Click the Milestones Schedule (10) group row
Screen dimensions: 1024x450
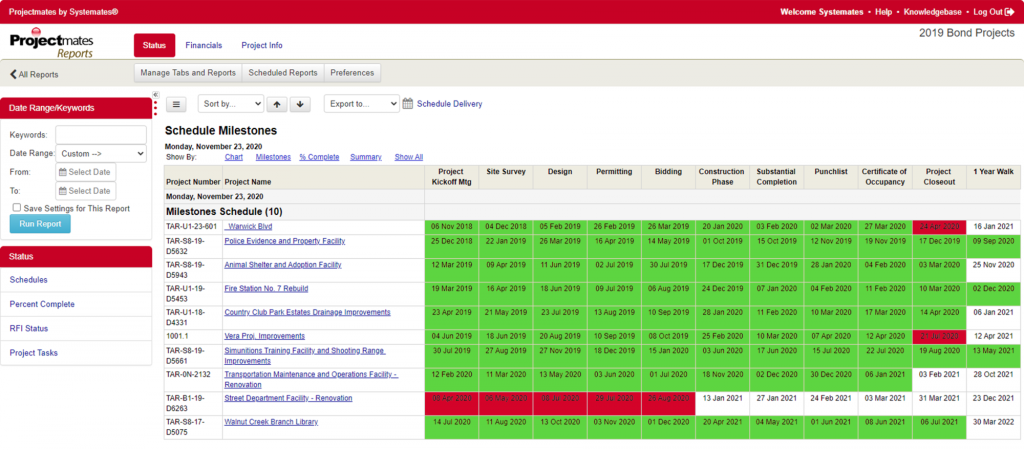pyautogui.click(x=294, y=212)
